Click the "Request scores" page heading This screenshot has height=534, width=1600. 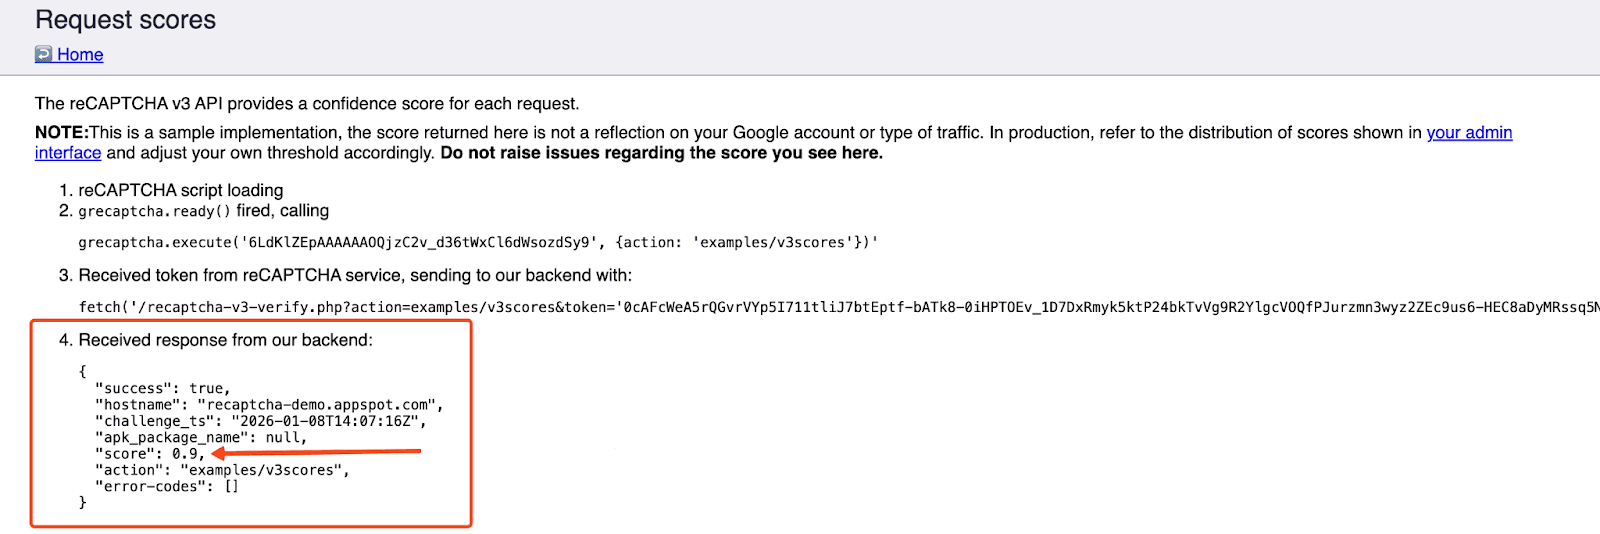125,20
